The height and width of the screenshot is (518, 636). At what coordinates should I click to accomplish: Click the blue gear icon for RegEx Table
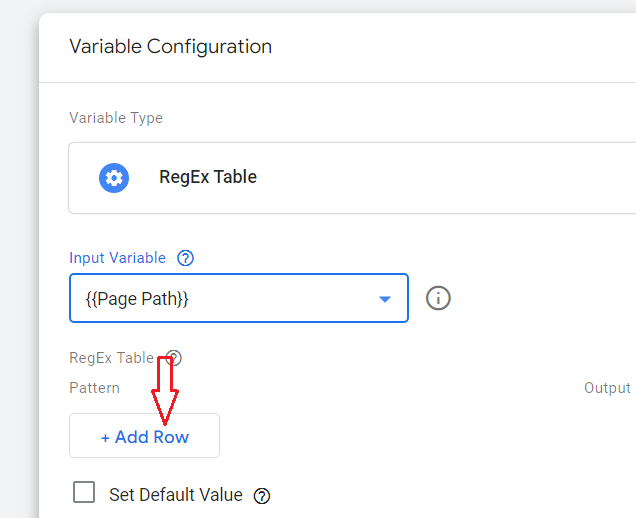pos(114,178)
